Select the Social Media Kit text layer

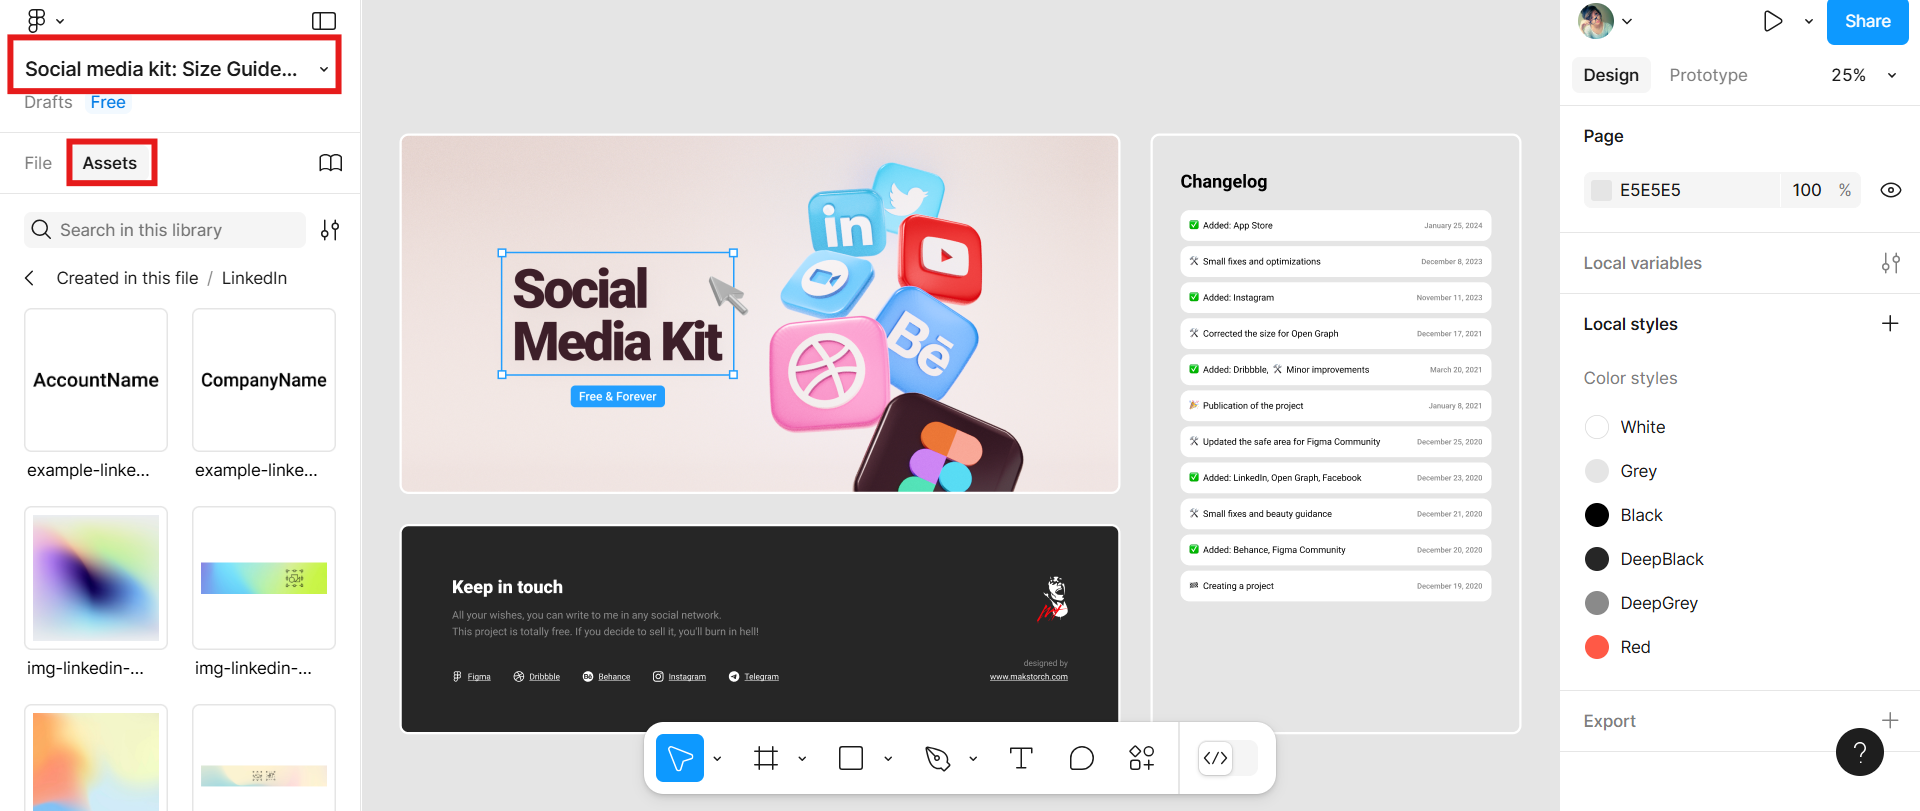point(618,314)
